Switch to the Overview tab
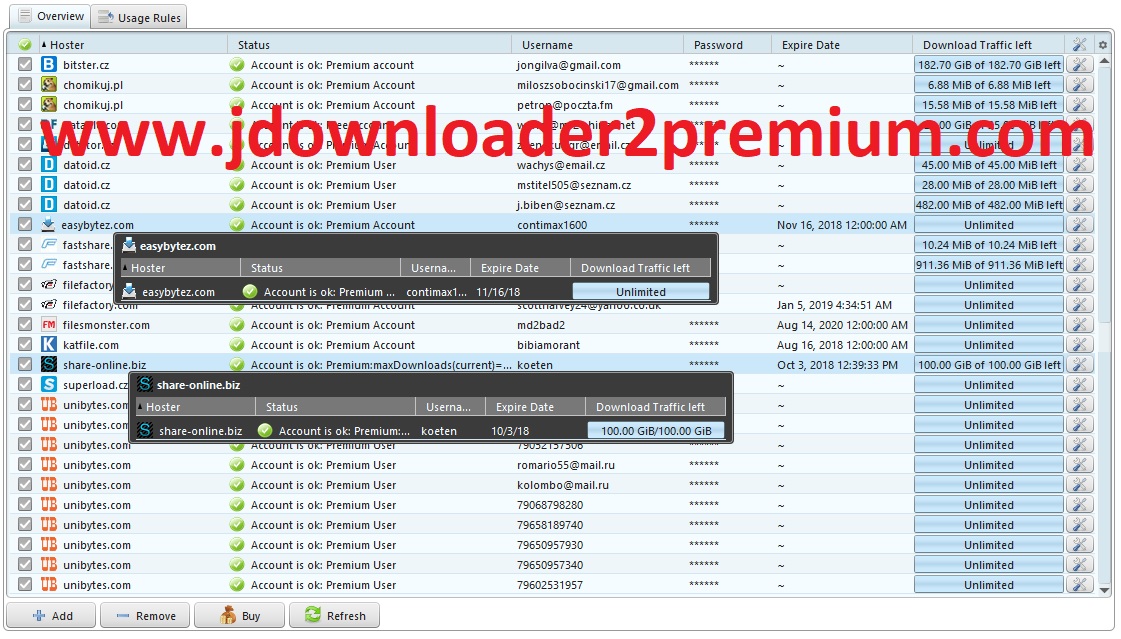This screenshot has width=1121, height=639. point(51,16)
